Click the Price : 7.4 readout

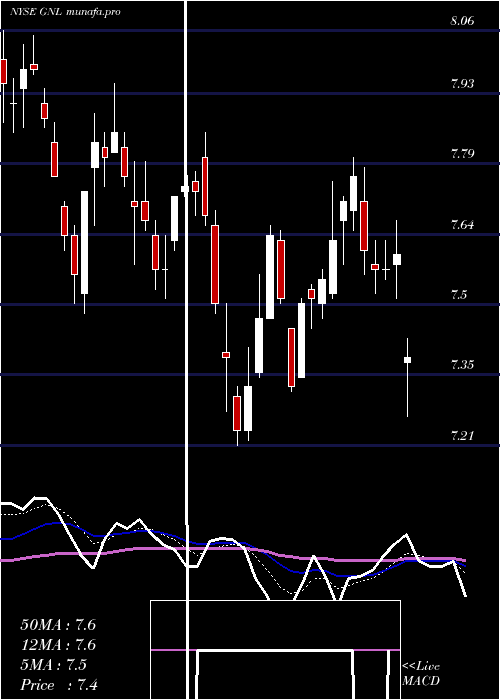[59, 685]
